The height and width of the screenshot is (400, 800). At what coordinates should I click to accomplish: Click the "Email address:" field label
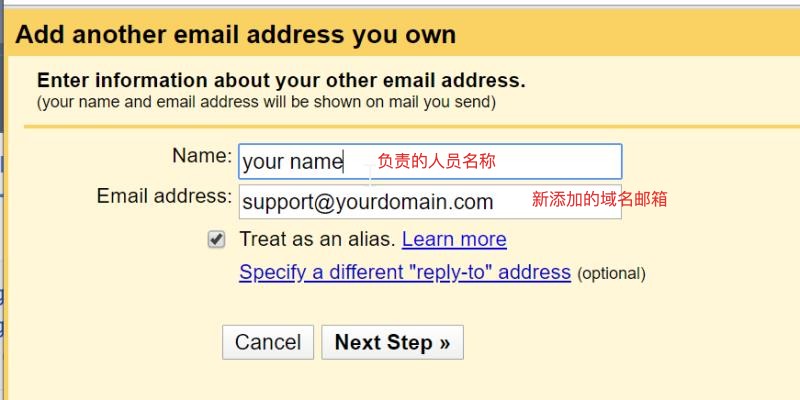(x=164, y=196)
